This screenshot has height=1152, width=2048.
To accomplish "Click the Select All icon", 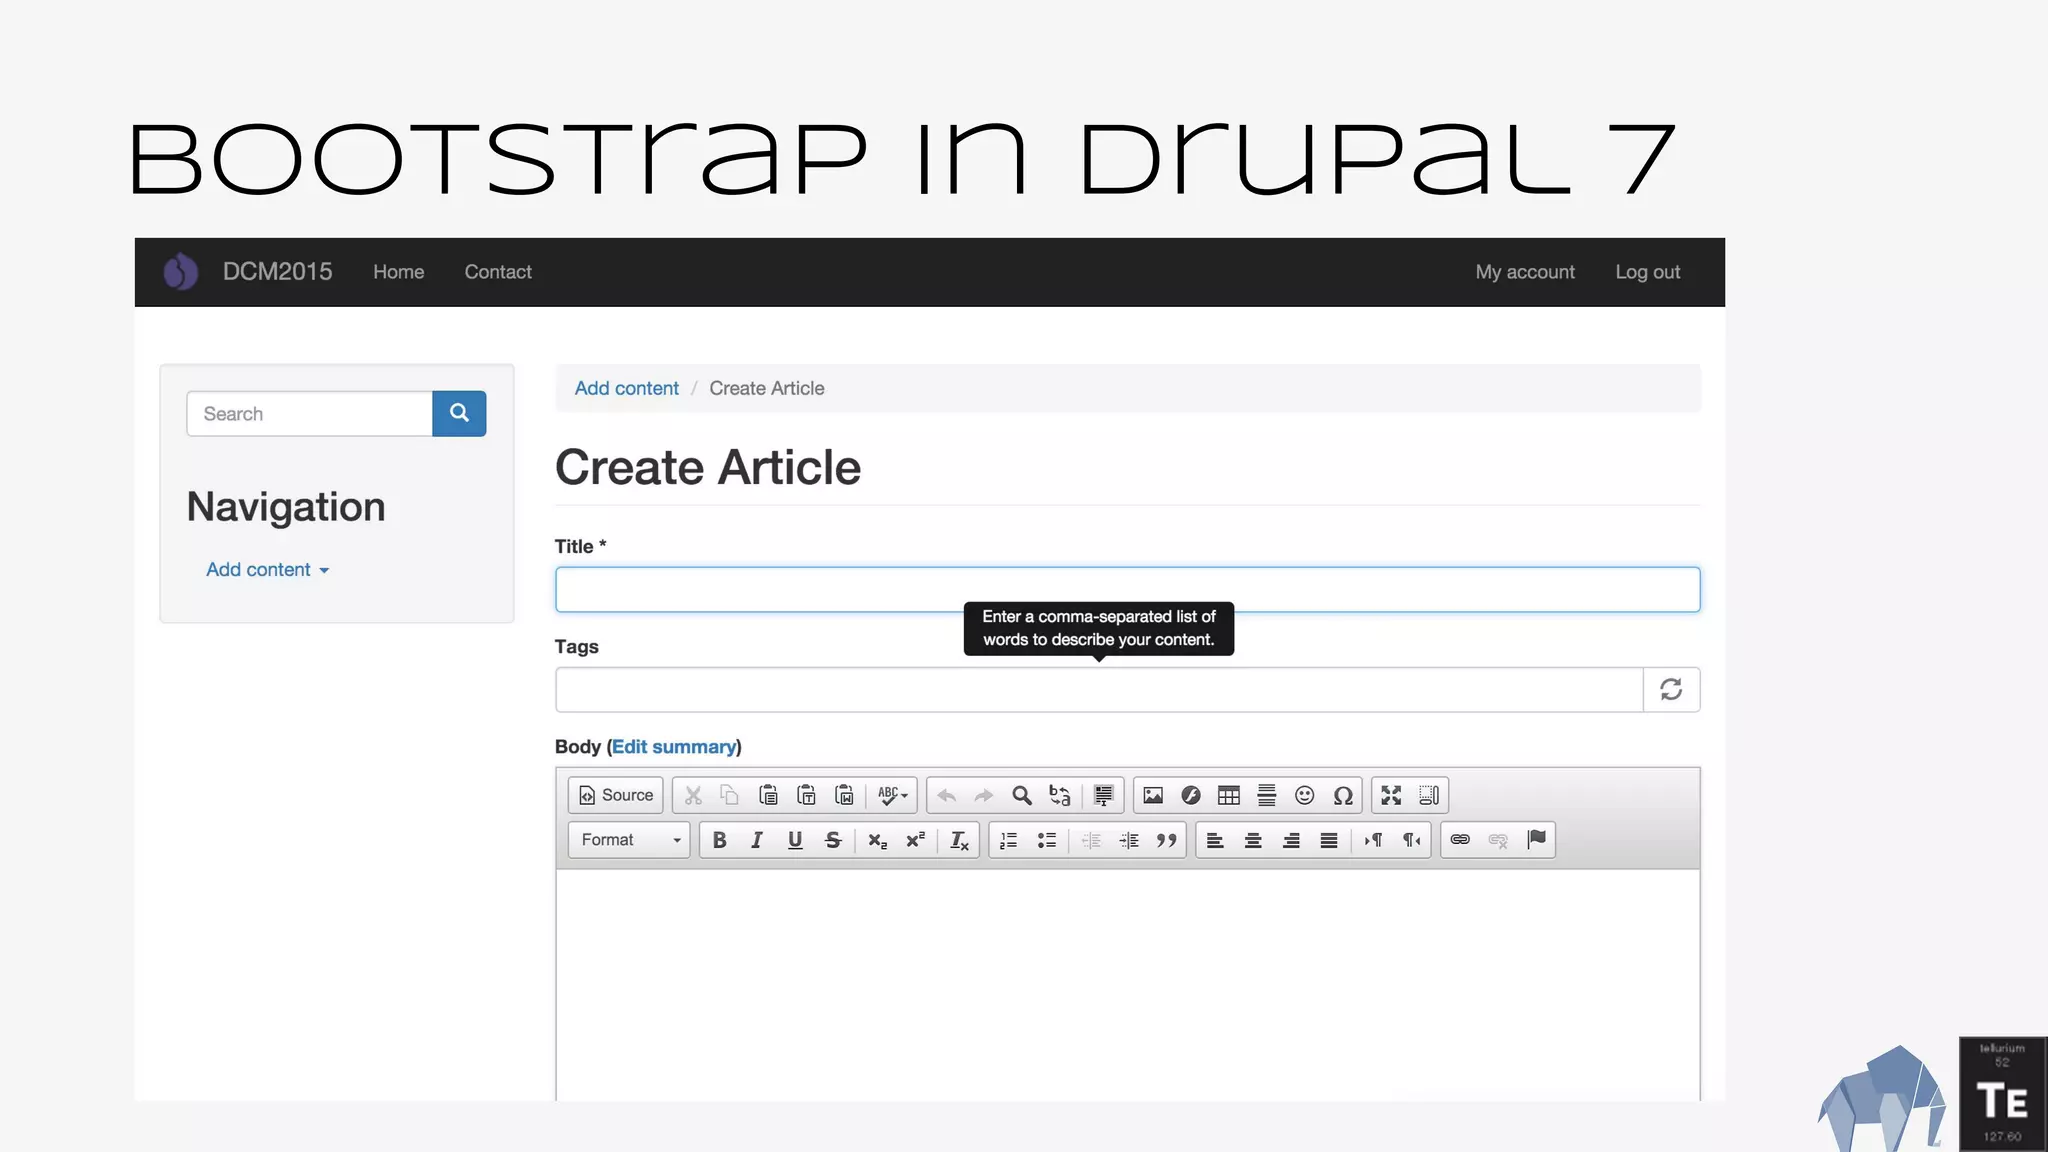I will point(1103,795).
